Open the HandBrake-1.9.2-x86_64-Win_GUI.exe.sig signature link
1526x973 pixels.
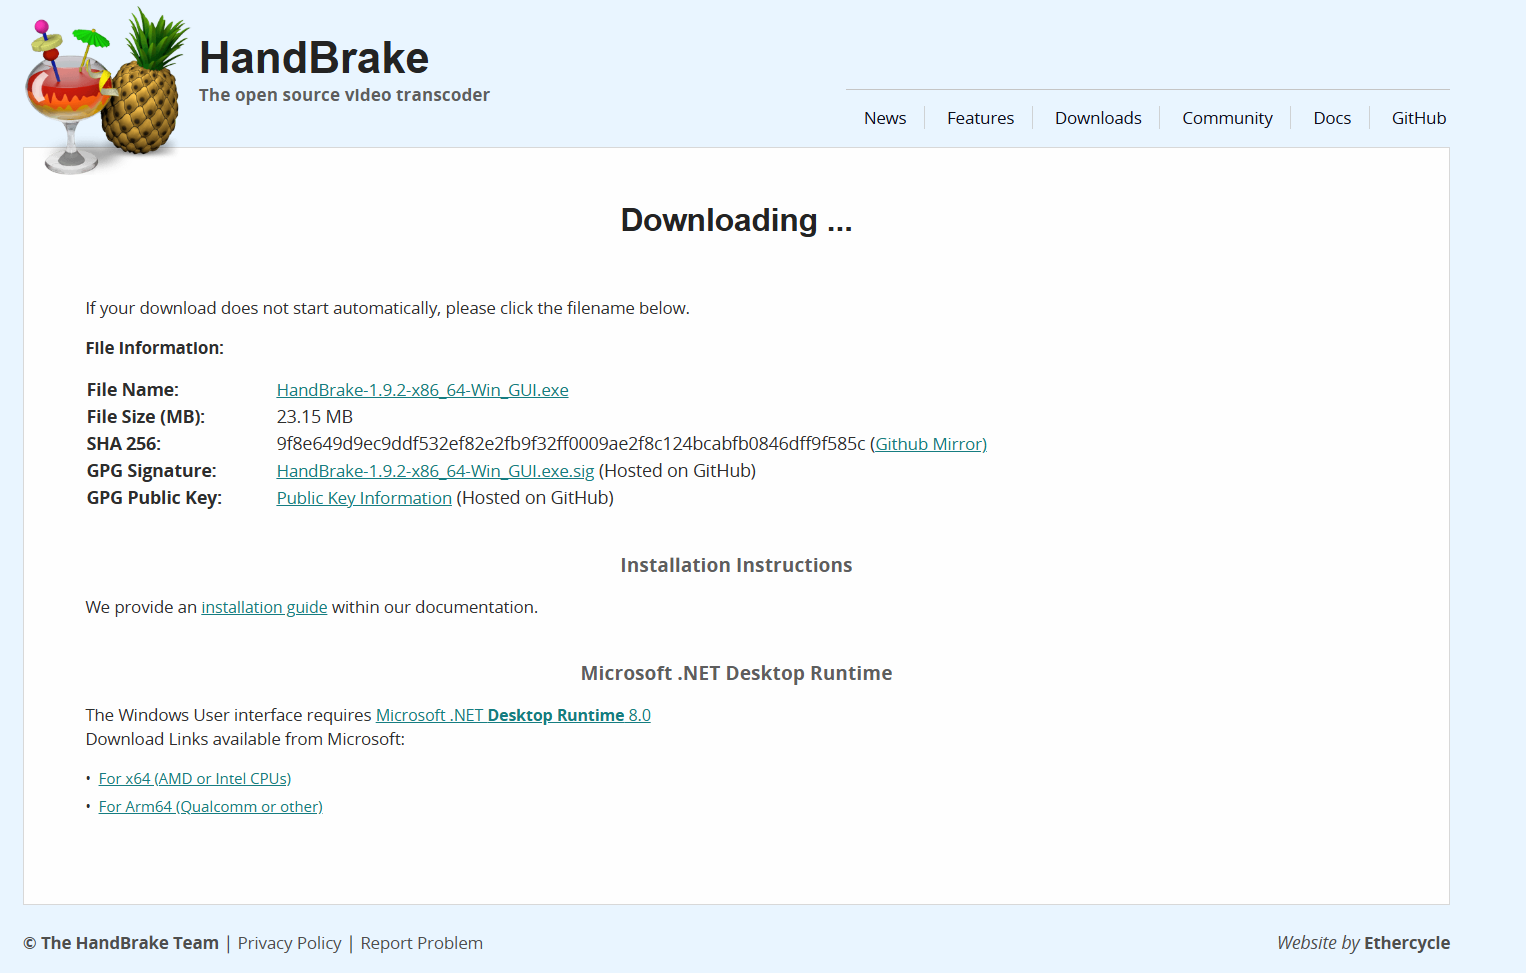435,471
